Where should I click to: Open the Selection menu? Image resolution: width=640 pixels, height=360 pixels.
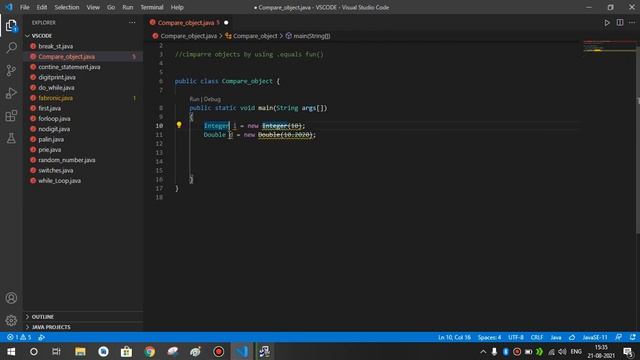pos(67,7)
